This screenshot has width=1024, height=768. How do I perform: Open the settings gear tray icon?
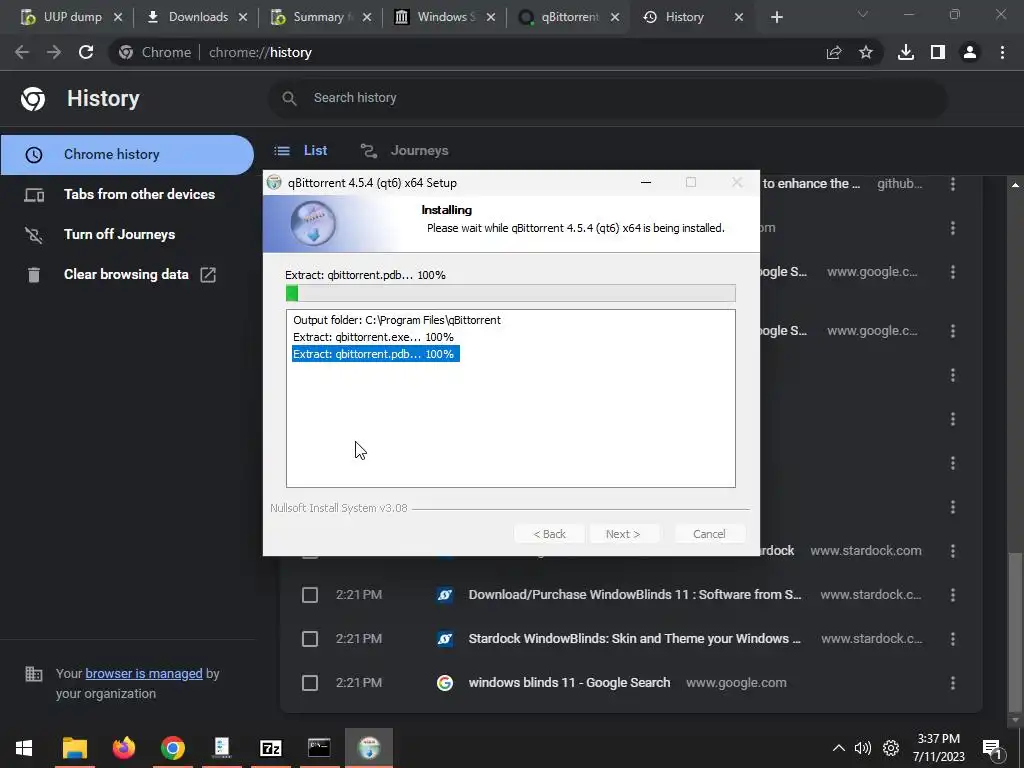[x=891, y=748]
